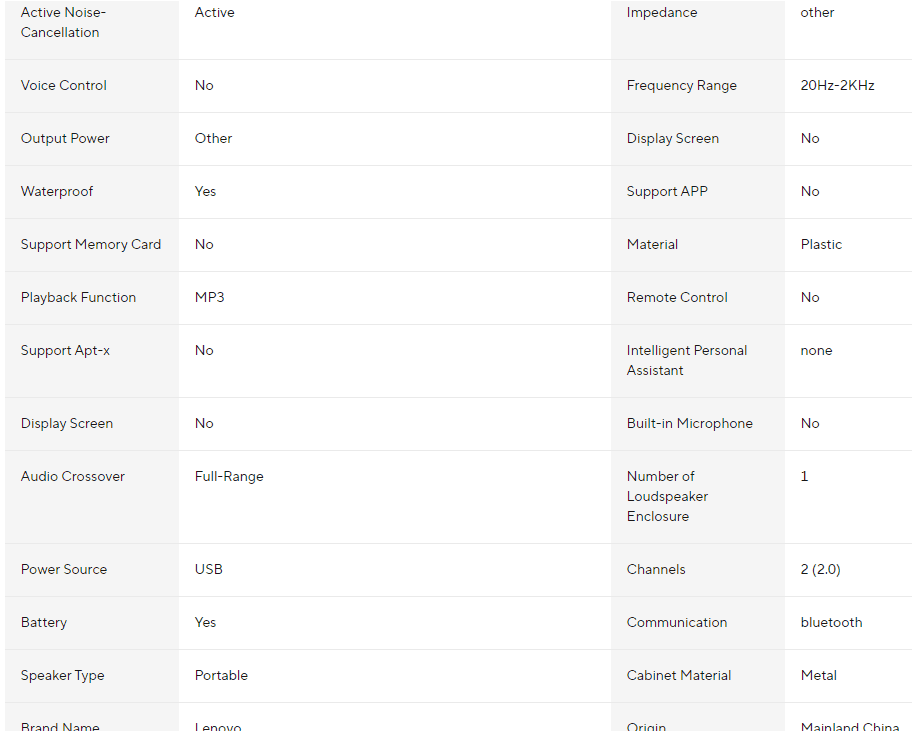Click the Cabinet Material value Metal
This screenshot has width=912, height=731.
coord(818,675)
